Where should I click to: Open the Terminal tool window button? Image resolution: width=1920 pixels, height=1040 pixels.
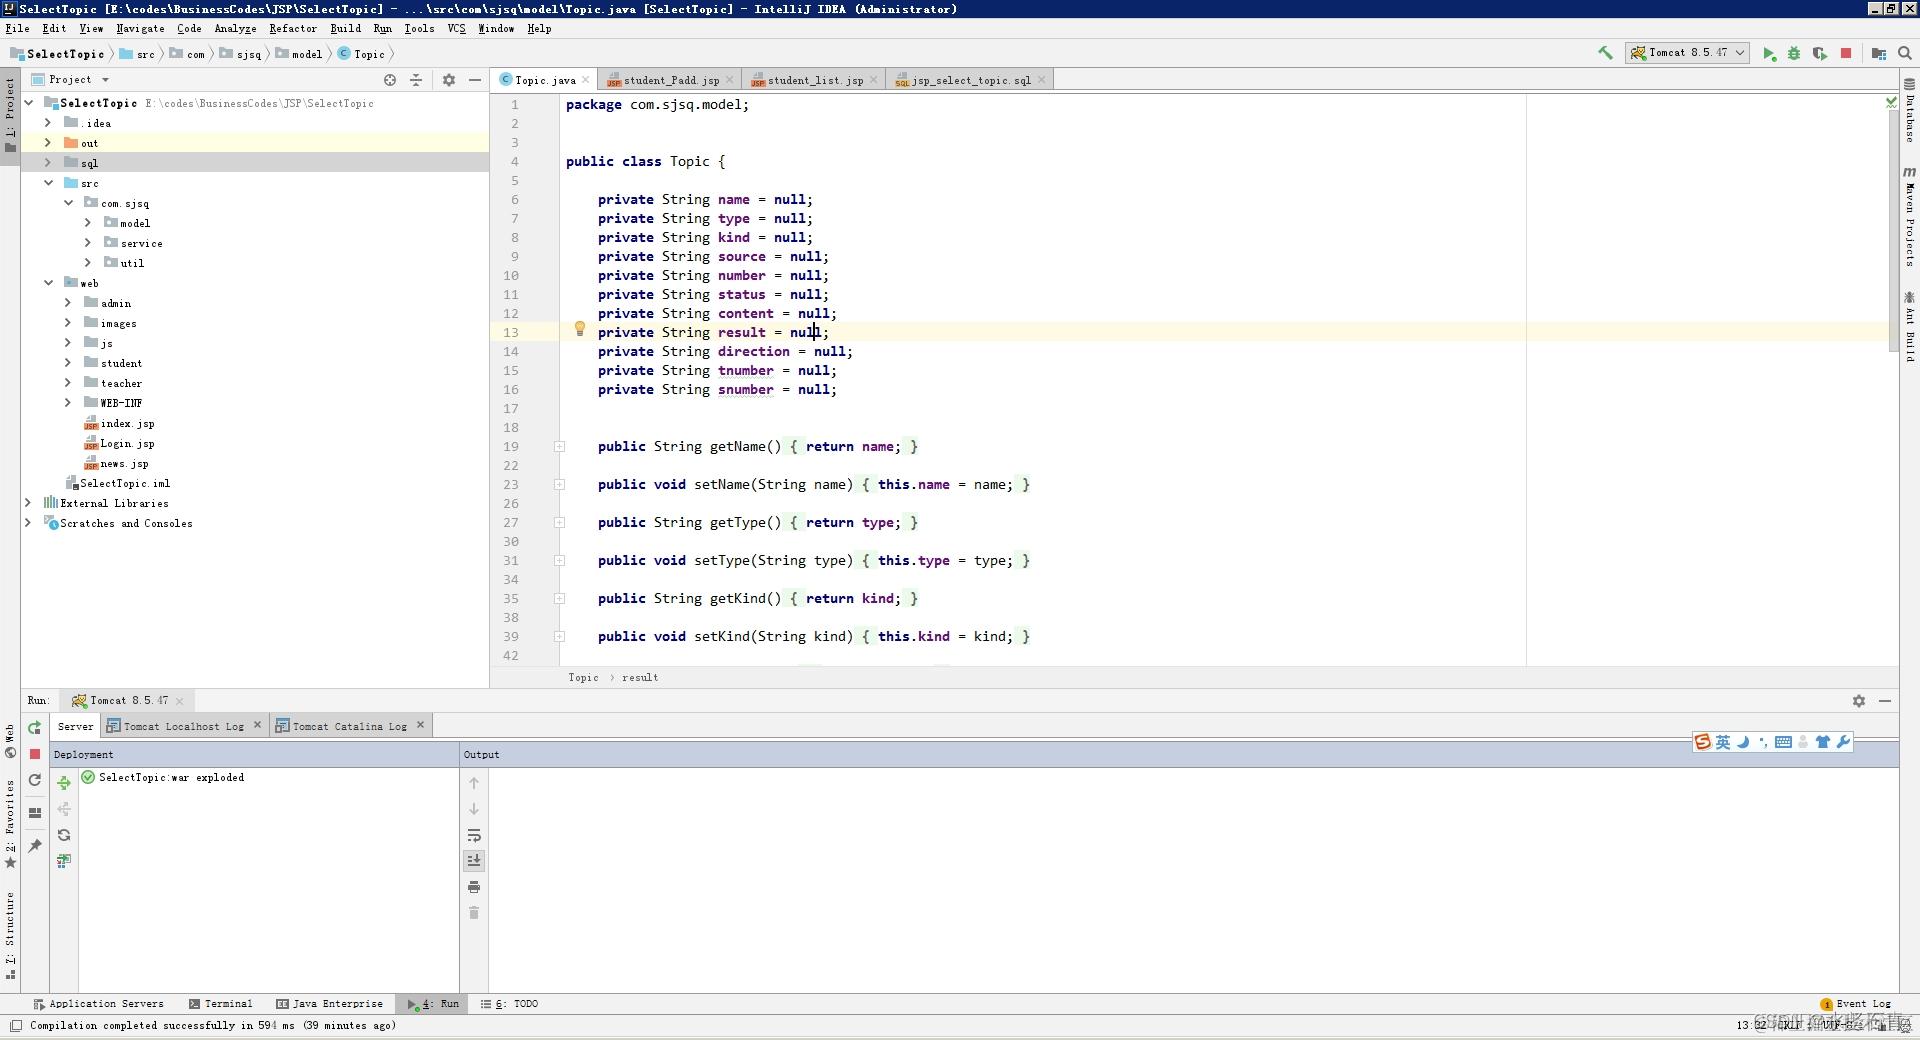pyautogui.click(x=220, y=1004)
